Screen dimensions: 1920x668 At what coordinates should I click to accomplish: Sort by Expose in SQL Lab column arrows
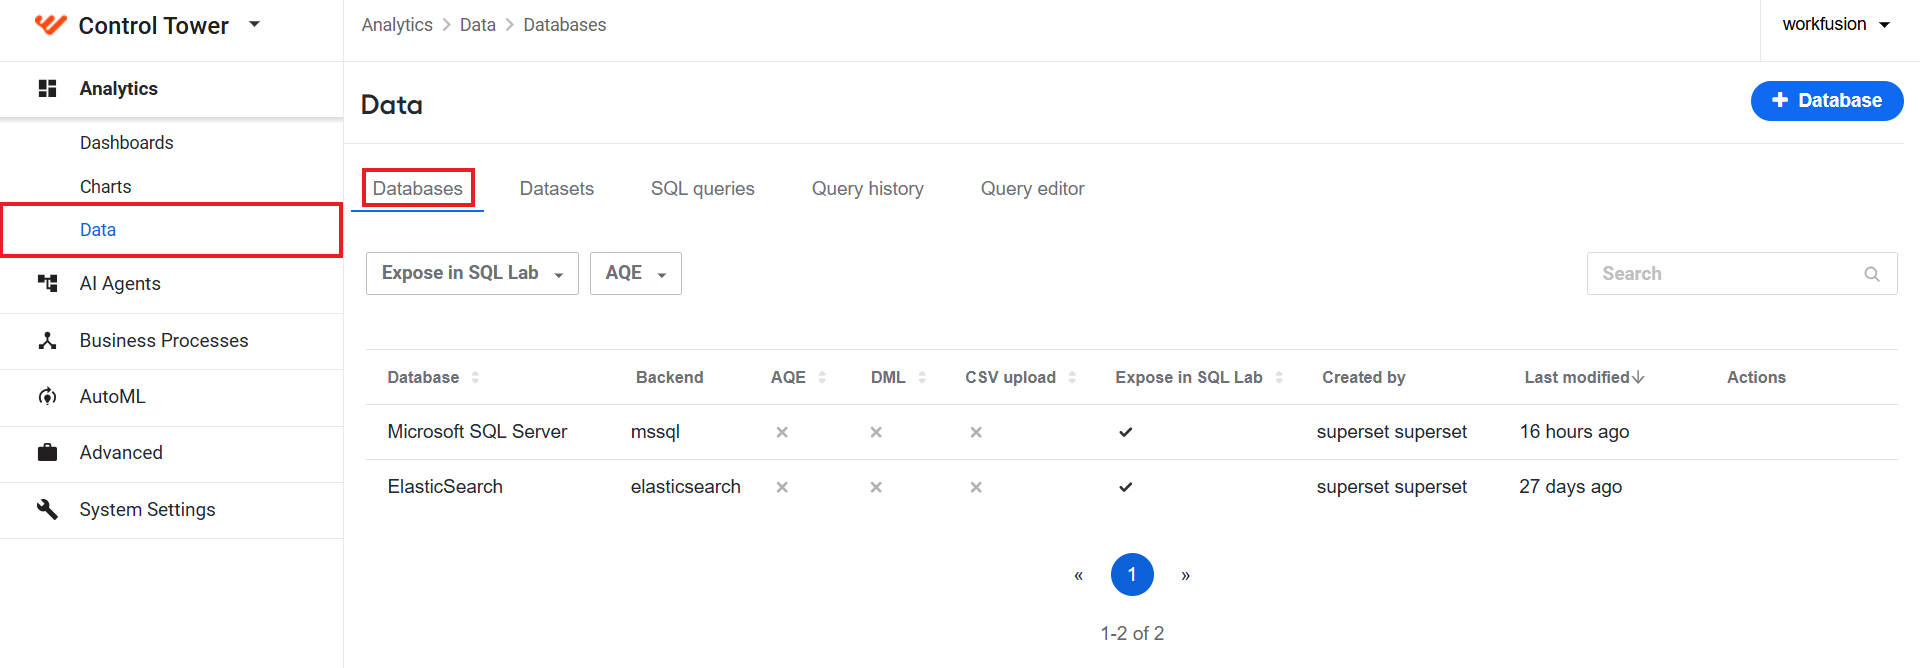pos(1279,377)
